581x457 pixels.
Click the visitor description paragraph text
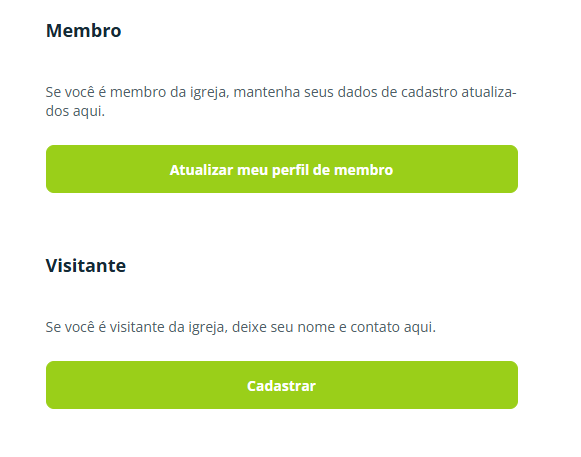(x=240, y=327)
